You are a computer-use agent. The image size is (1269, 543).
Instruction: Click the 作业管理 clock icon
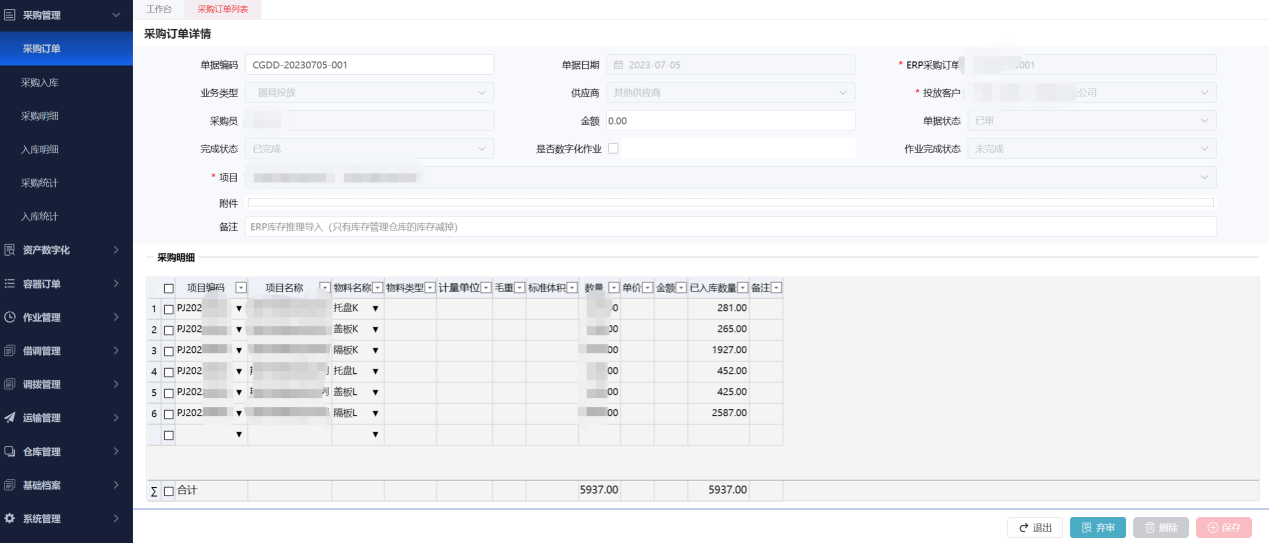tap(10, 317)
